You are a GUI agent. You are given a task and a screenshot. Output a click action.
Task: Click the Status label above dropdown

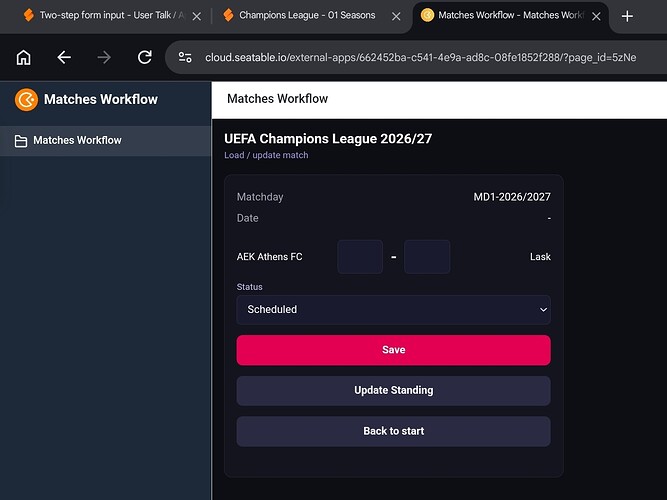[249, 287]
